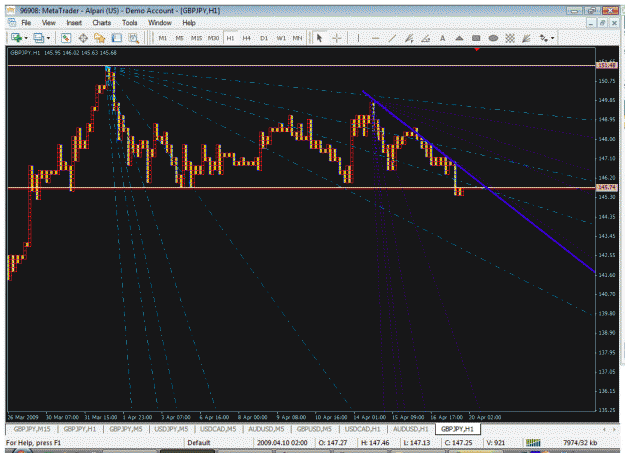Select the arrow Cursor tool
This screenshot has height=453, width=625.
click(x=319, y=38)
